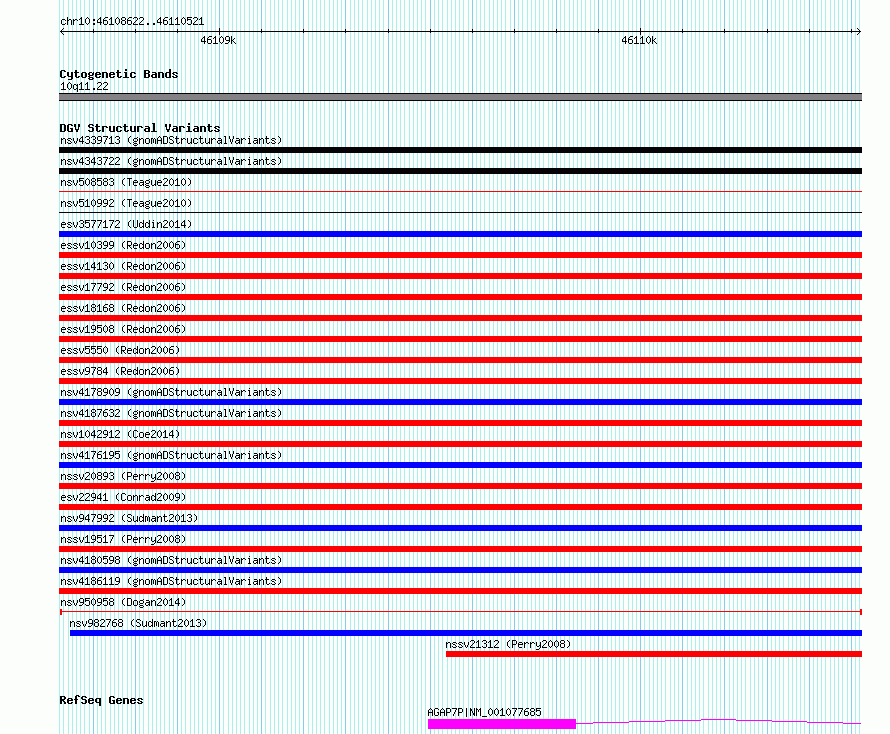Screen dimensions: 890x734
Task: Click the nsv982768 (Sudmant2013) label
Action: point(138,623)
